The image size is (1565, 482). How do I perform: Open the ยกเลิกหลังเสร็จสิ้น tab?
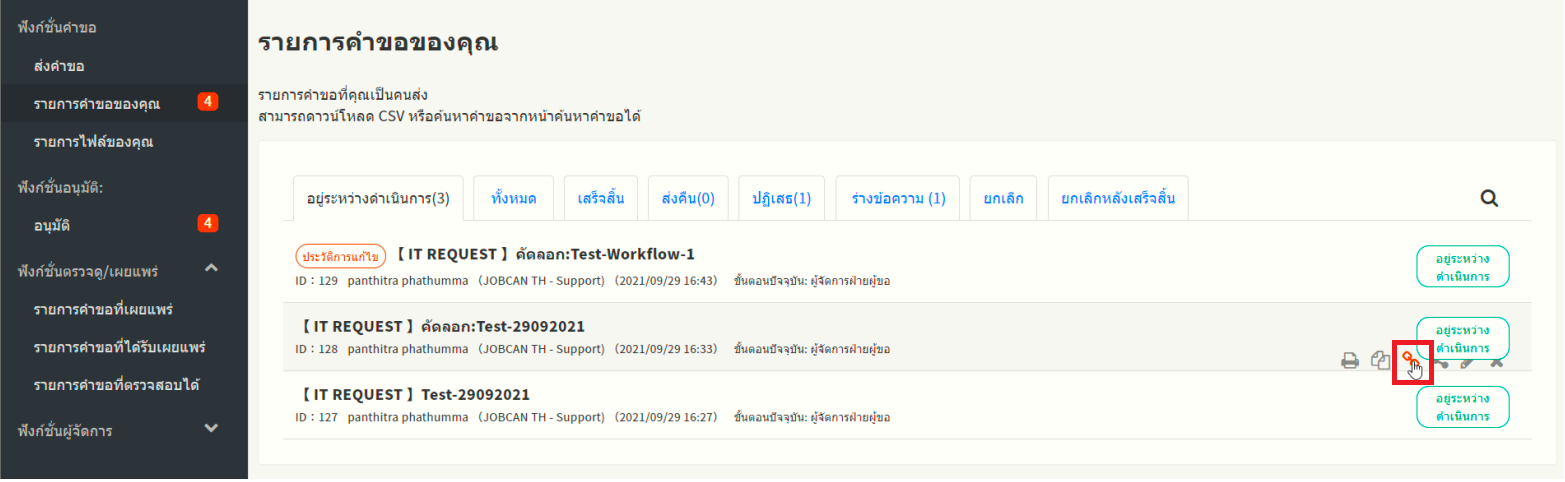pyautogui.click(x=1118, y=198)
